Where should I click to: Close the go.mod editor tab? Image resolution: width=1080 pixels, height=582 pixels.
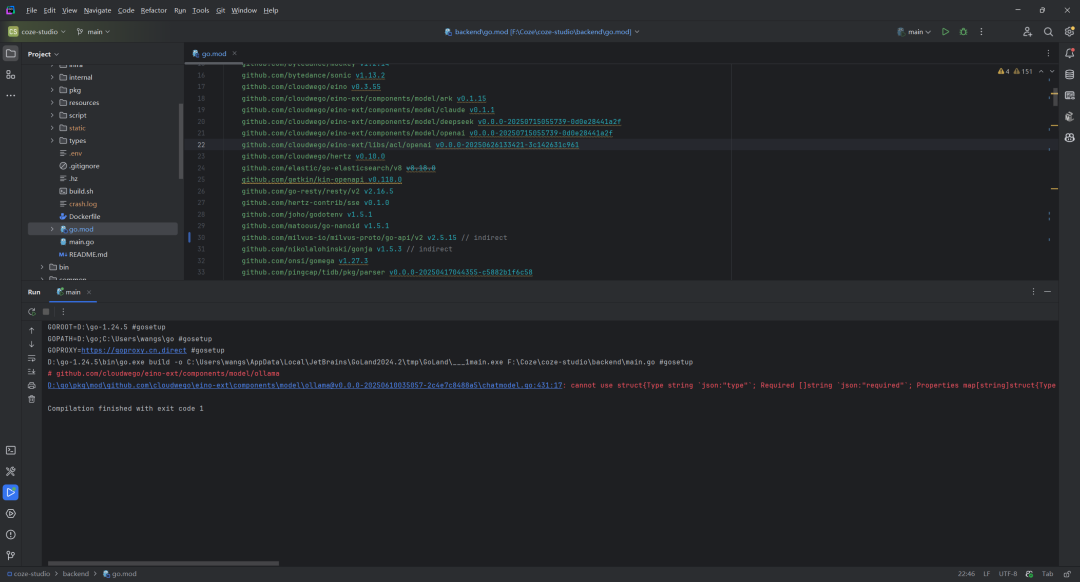tap(234, 53)
